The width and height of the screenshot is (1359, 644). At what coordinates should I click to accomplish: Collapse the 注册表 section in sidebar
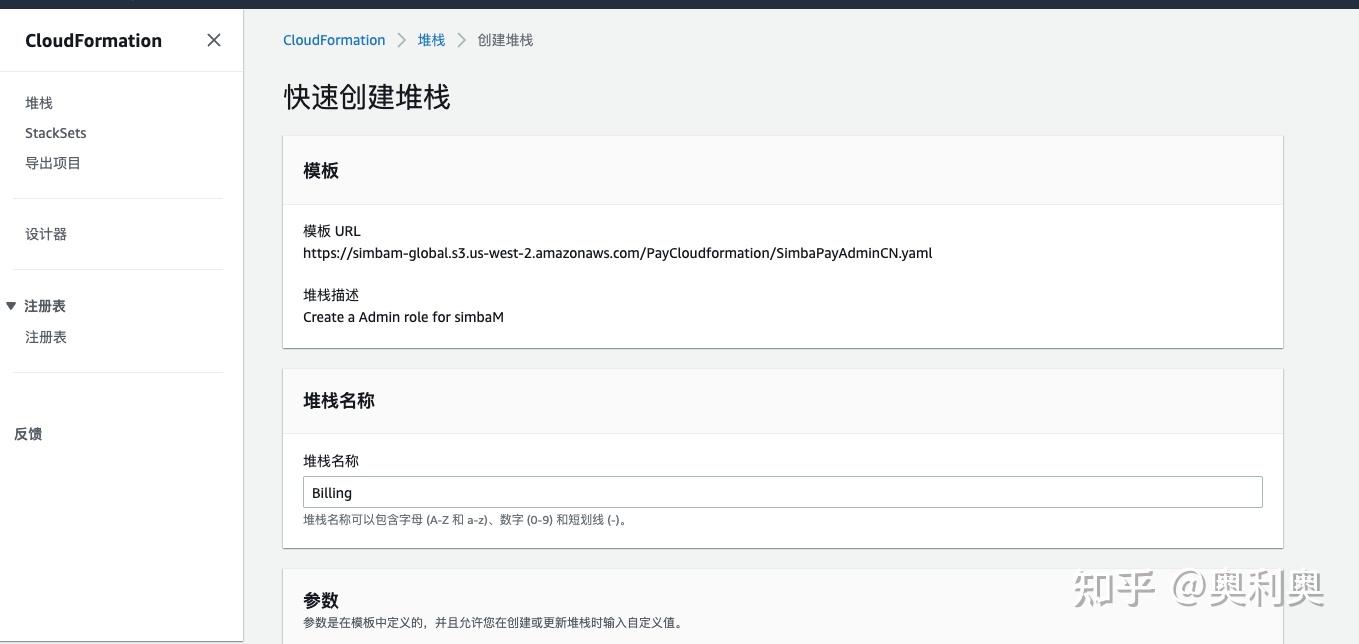coord(13,306)
